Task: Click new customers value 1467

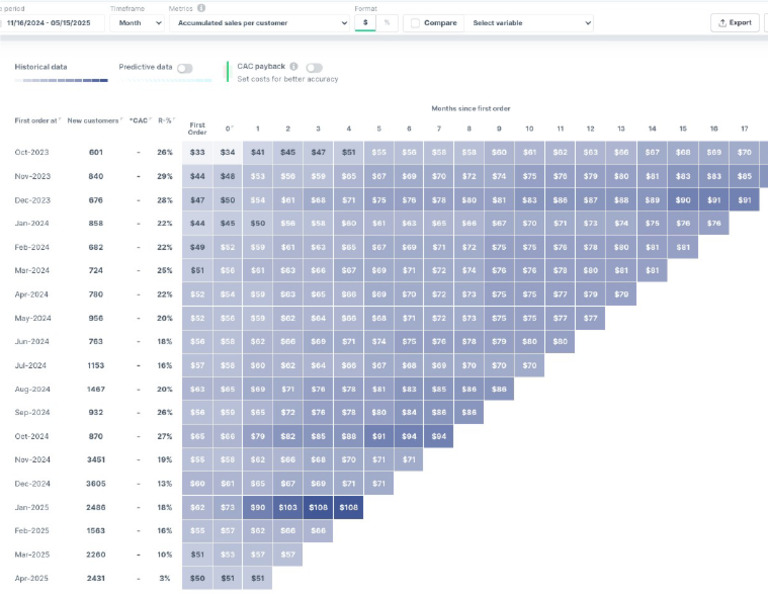Action: pos(96,389)
